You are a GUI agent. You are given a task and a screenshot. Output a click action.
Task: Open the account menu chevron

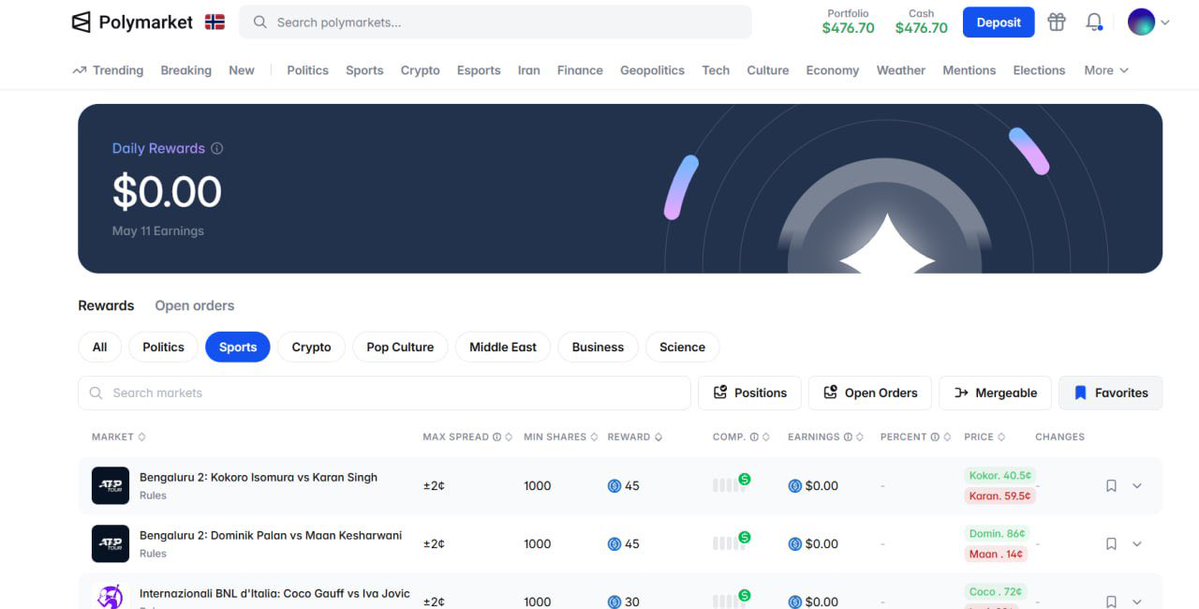[1165, 22]
